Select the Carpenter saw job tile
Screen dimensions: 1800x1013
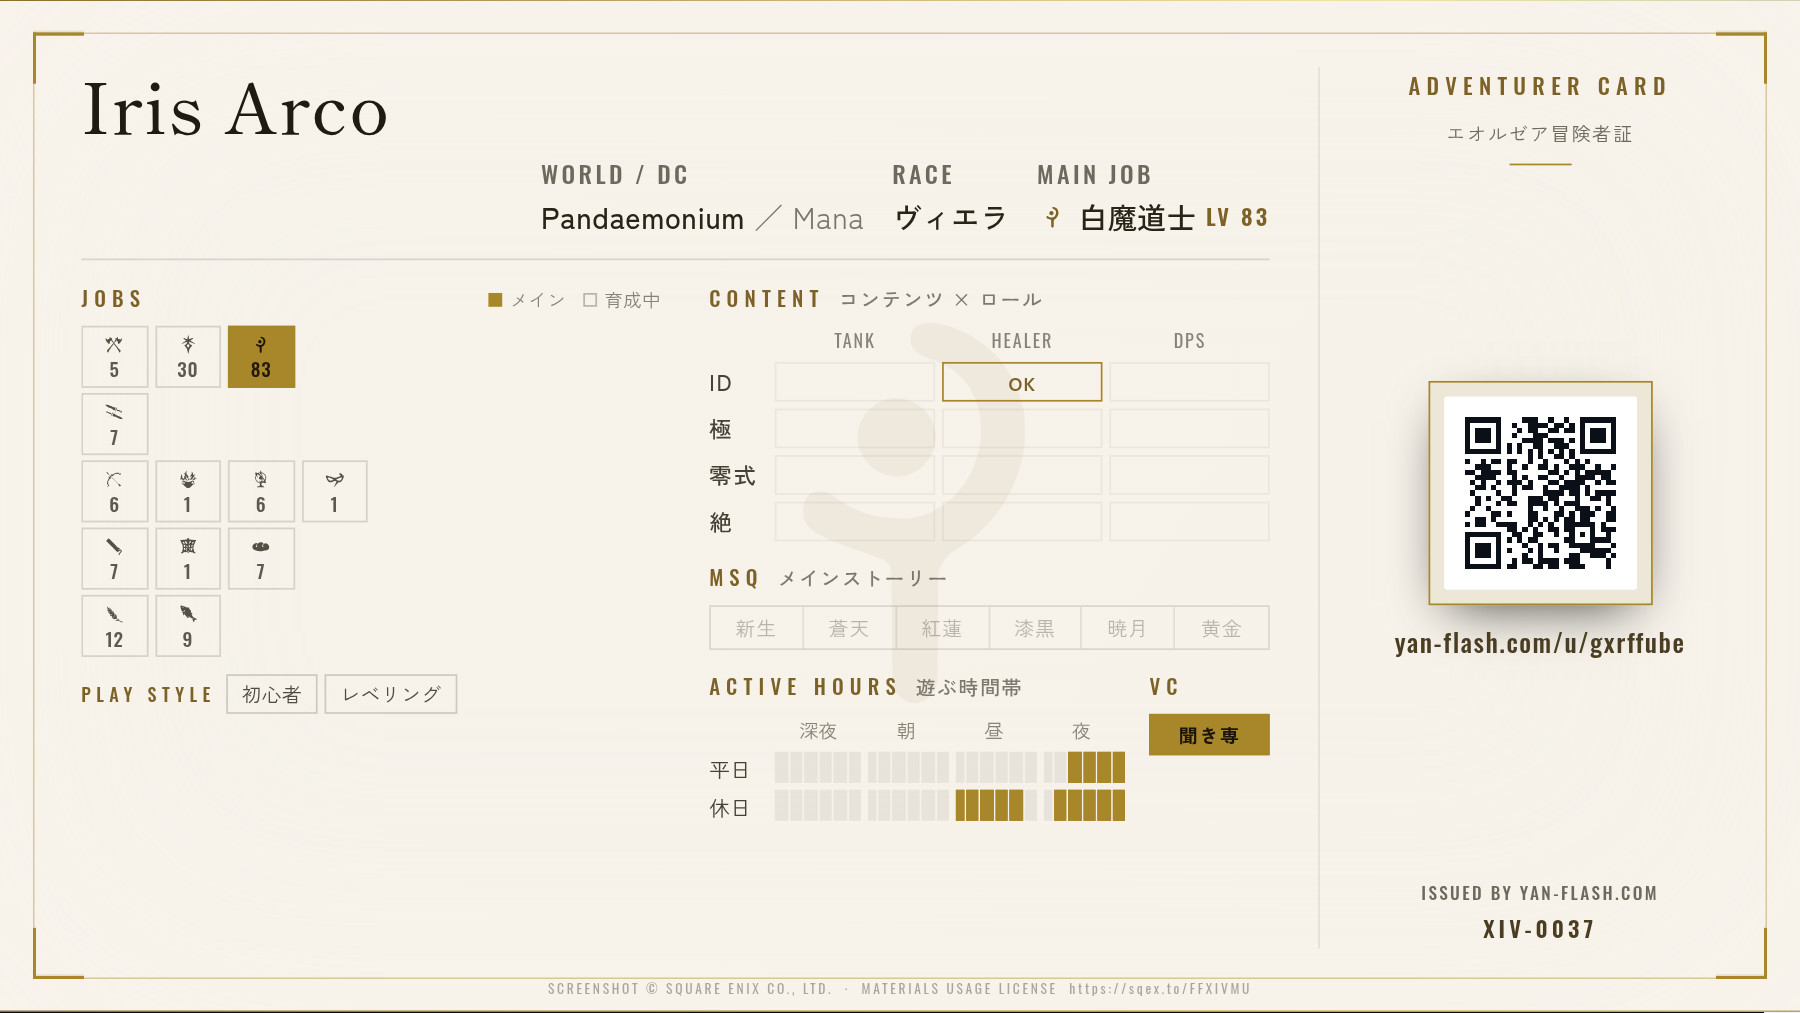tap(115, 559)
